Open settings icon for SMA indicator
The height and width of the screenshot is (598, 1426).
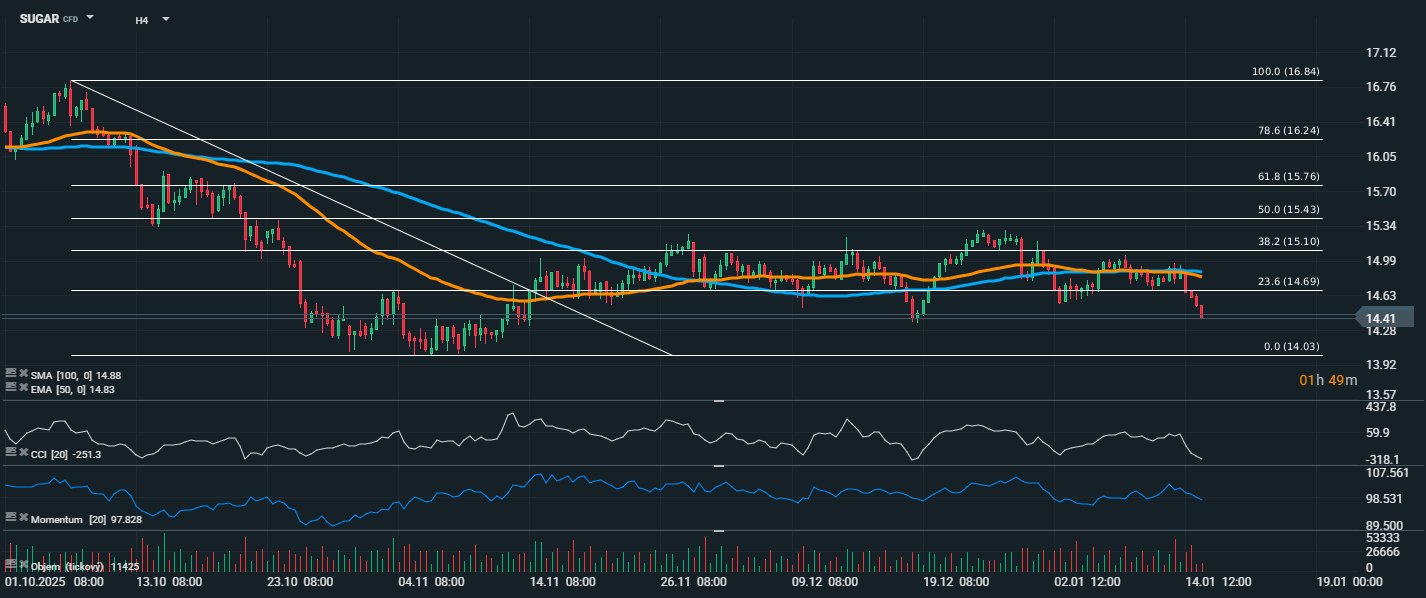tap(11, 374)
